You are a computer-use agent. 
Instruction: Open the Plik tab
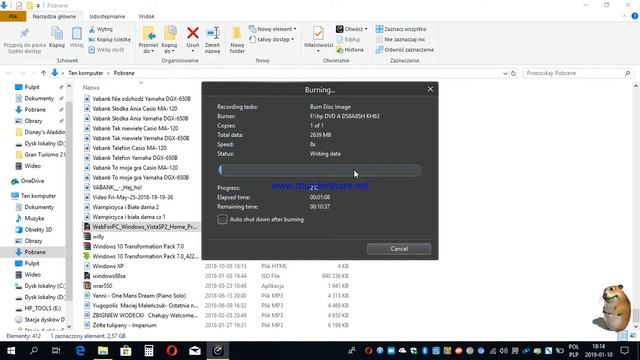pos(13,16)
